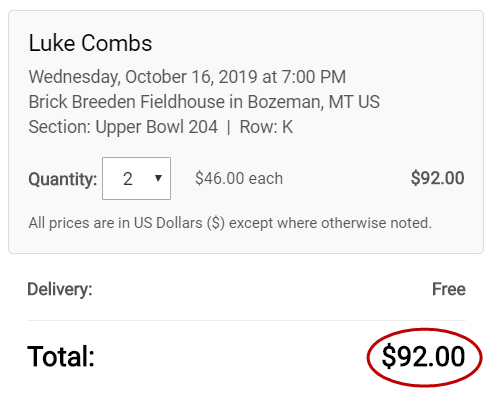Image resolution: width=492 pixels, height=399 pixels.
Task: Click the event date Wednesday, October 16, 2019
Action: click(x=143, y=77)
